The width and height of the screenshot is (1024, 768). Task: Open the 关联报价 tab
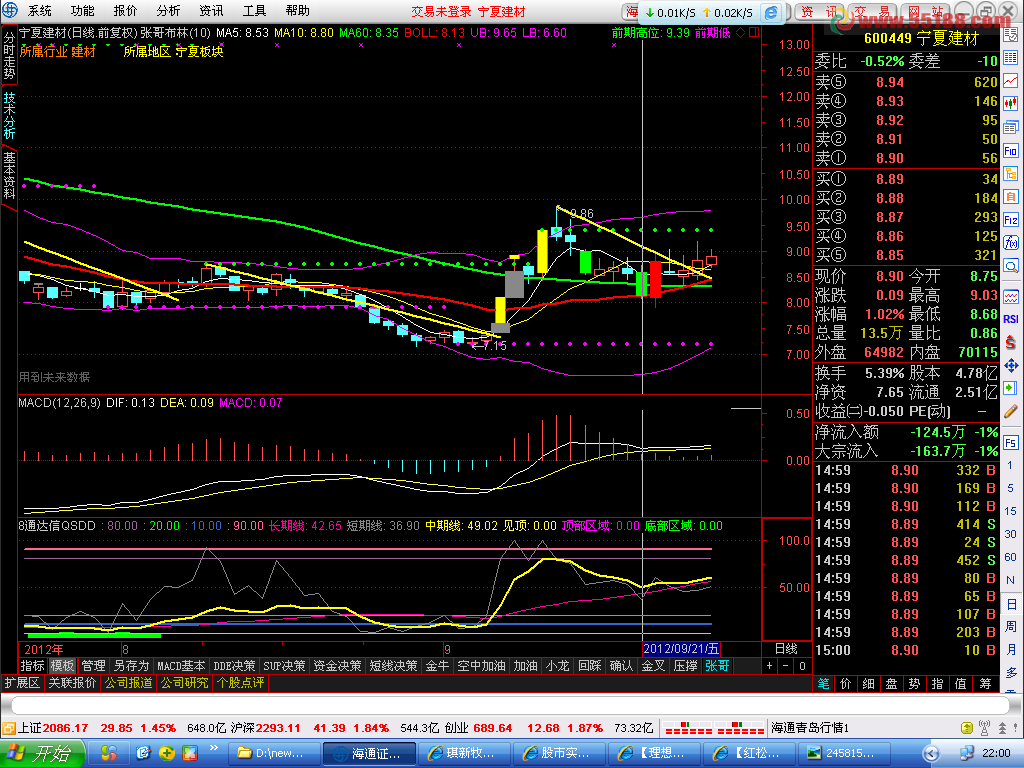point(72,682)
